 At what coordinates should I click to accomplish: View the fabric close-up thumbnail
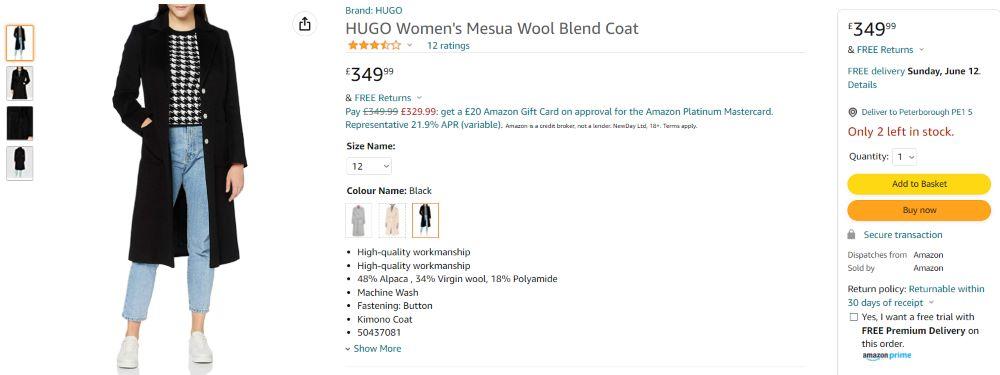(20, 123)
